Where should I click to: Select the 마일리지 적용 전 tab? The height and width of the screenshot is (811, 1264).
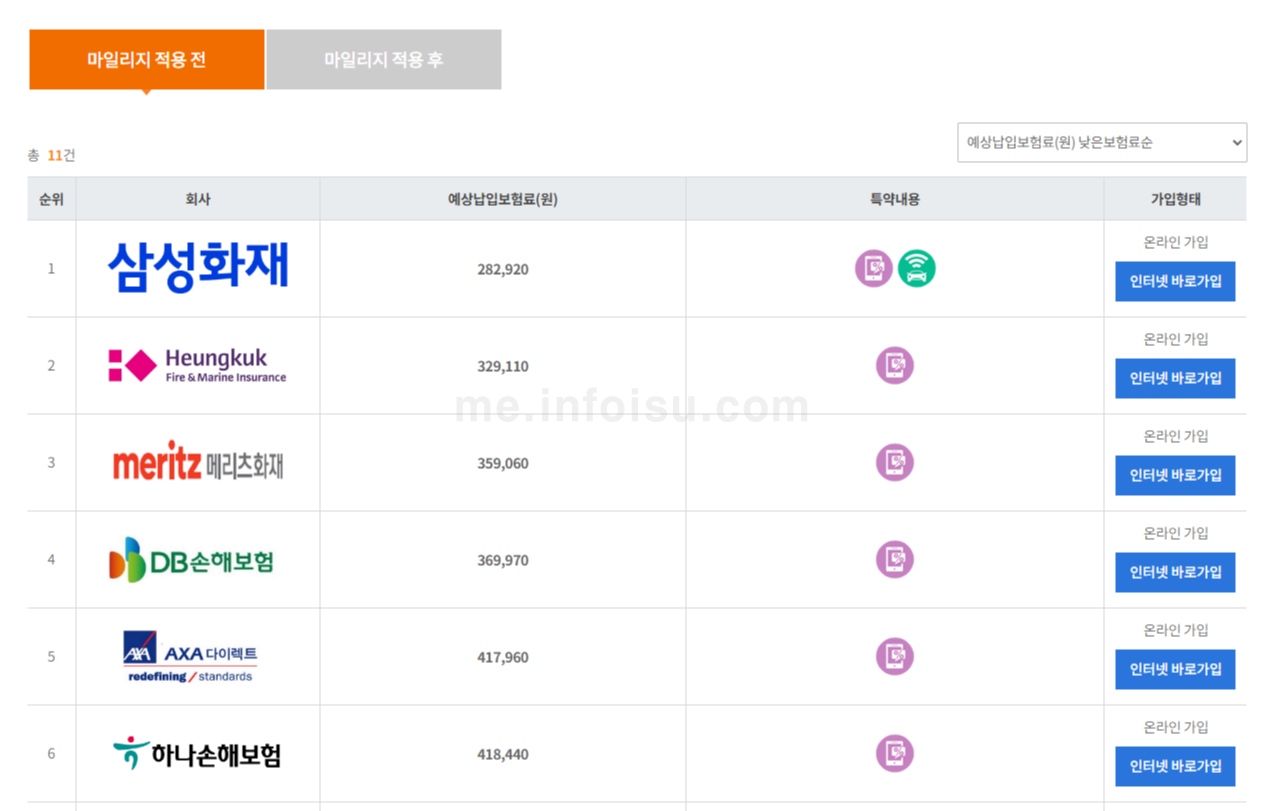147,60
